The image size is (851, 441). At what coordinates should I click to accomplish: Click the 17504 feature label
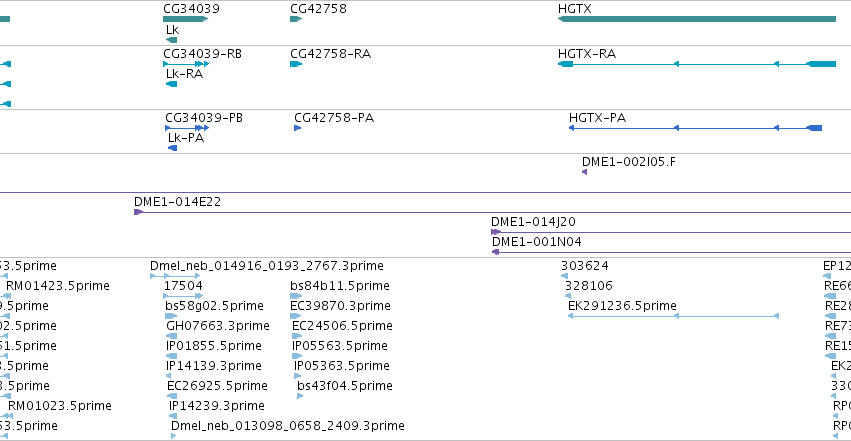tap(183, 286)
